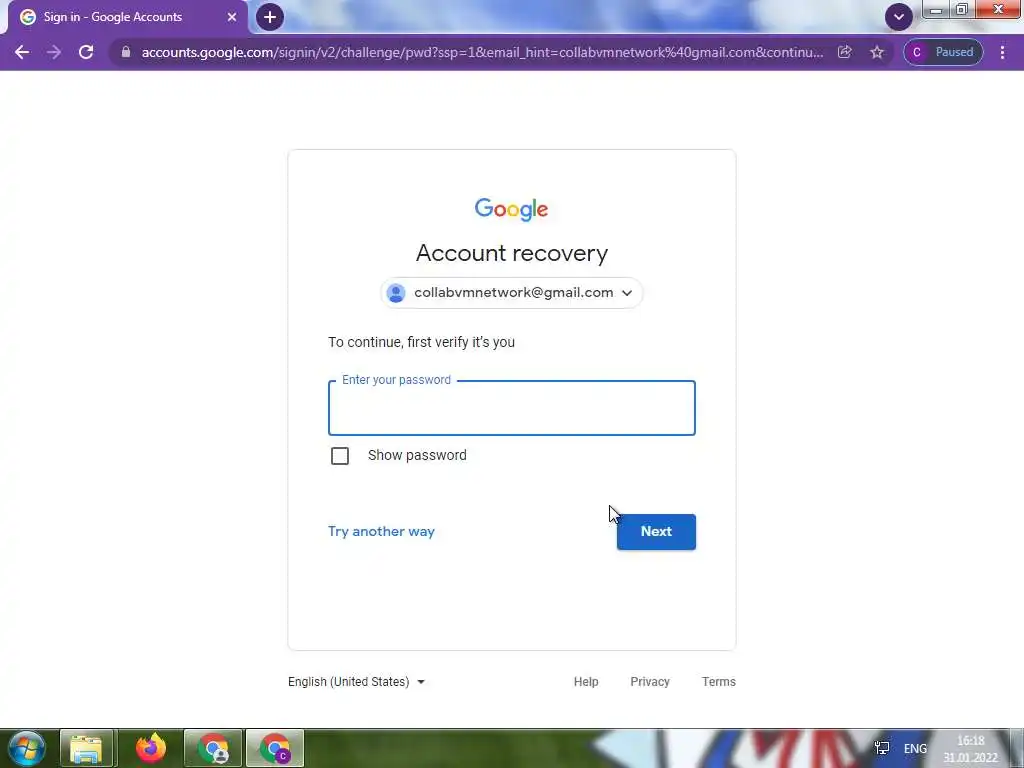The width and height of the screenshot is (1024, 768).
Task: Select the Sign in - Google Accounts tab
Action: pyautogui.click(x=127, y=17)
